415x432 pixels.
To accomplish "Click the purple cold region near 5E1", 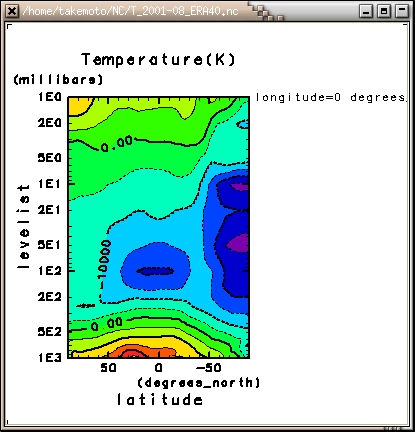I will tap(239, 243).
